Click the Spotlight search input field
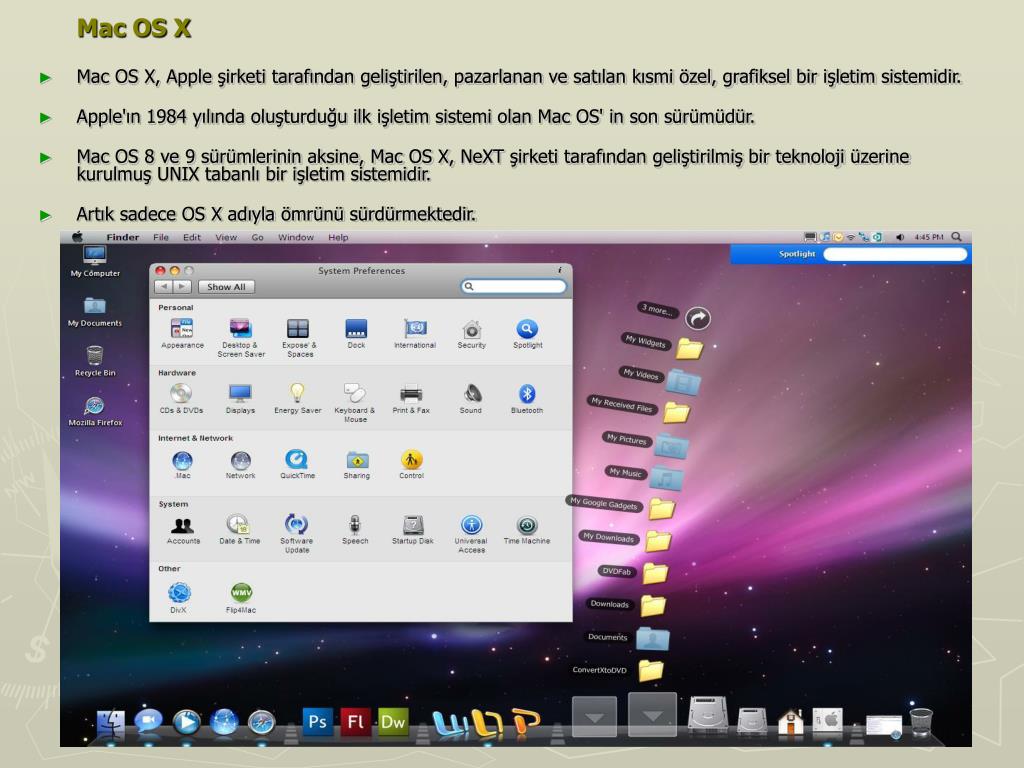1024x768 pixels. [895, 254]
